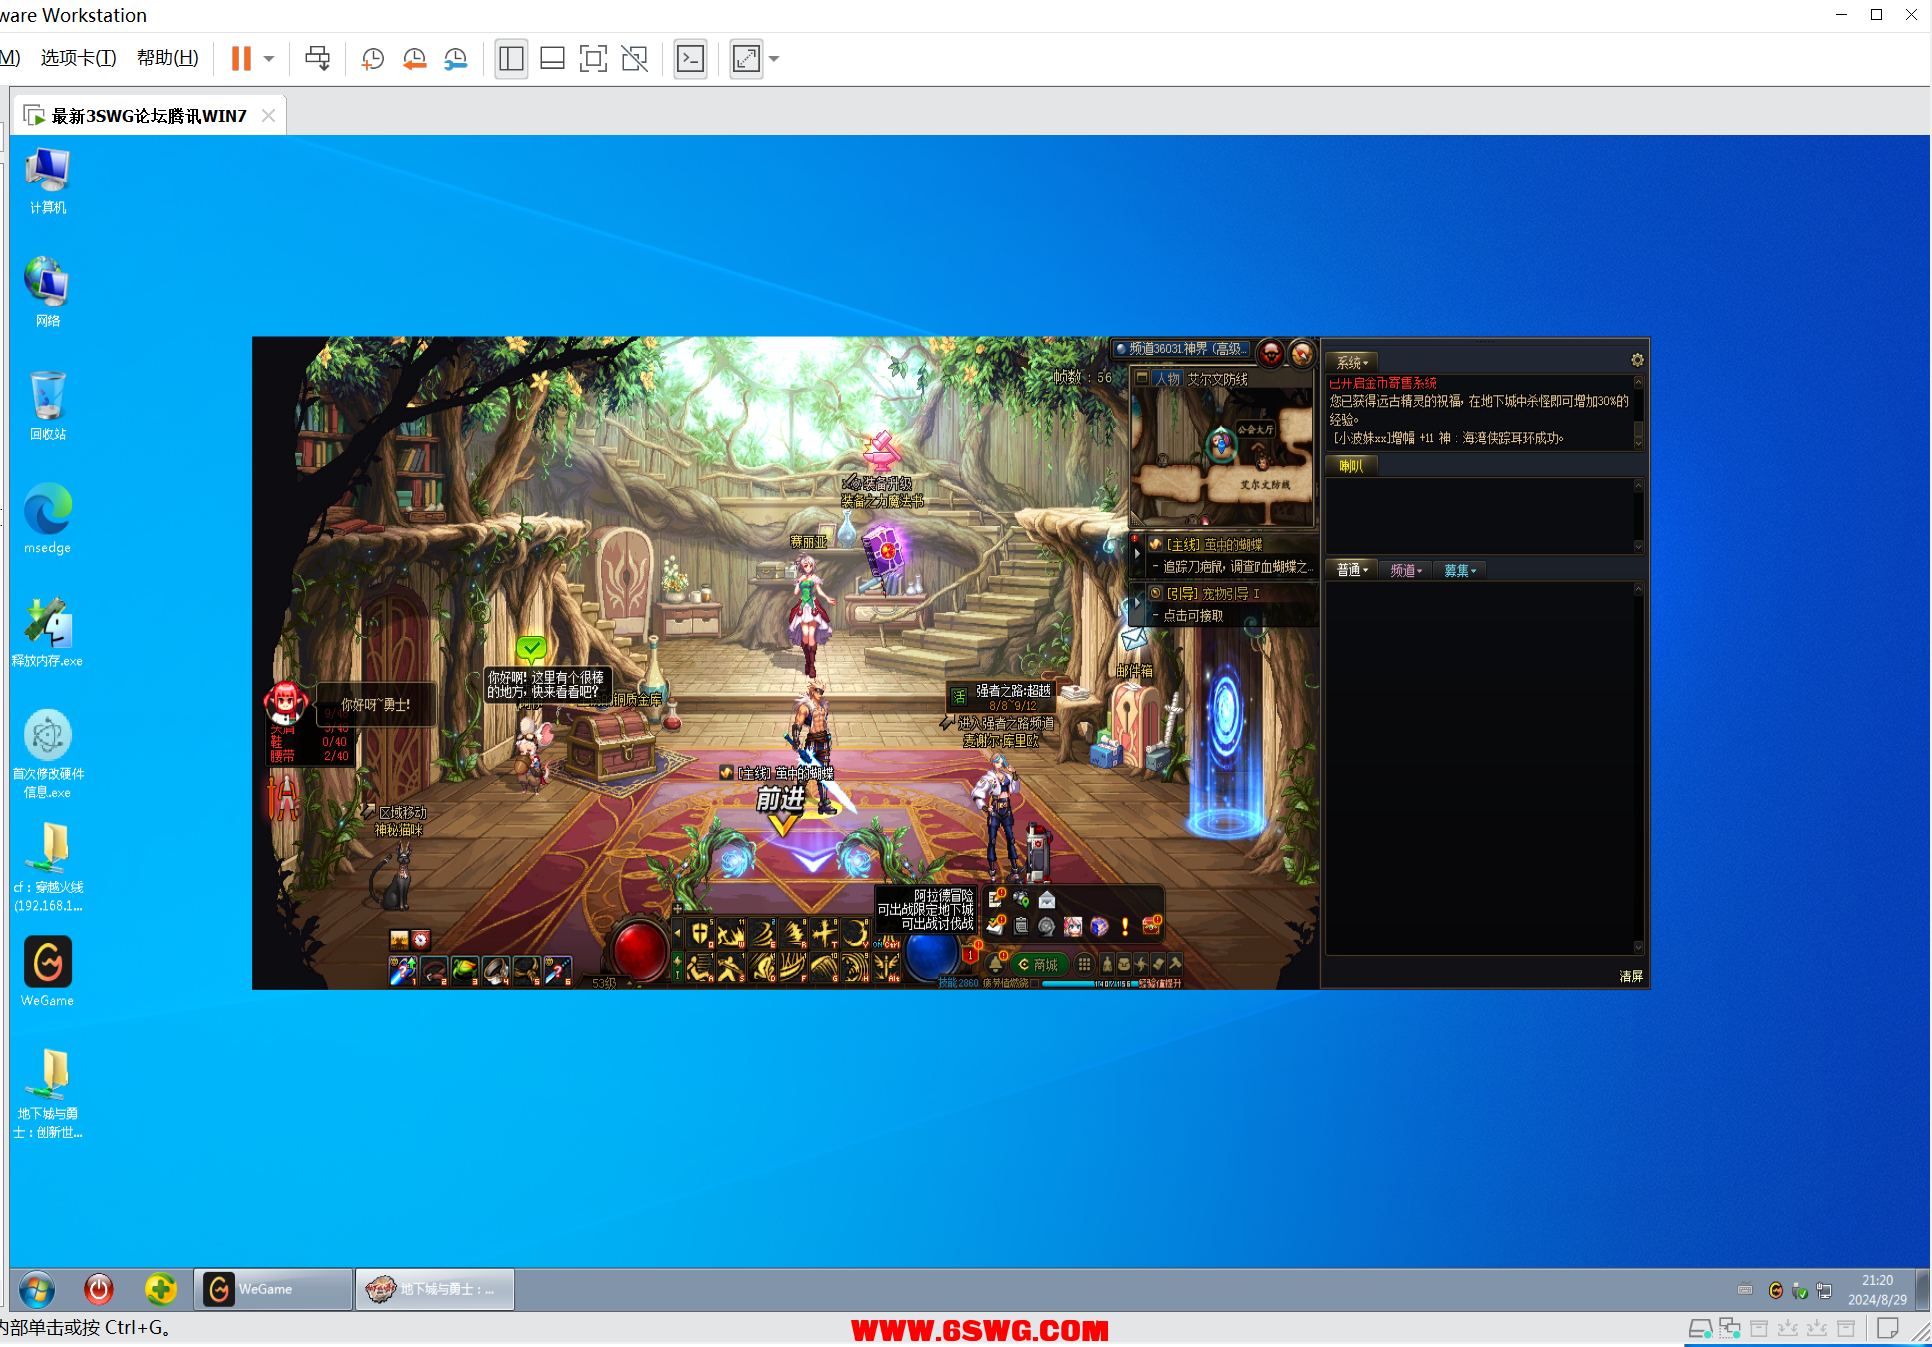
Task: Click the yellow exclamation event icon
Action: (x=1125, y=927)
